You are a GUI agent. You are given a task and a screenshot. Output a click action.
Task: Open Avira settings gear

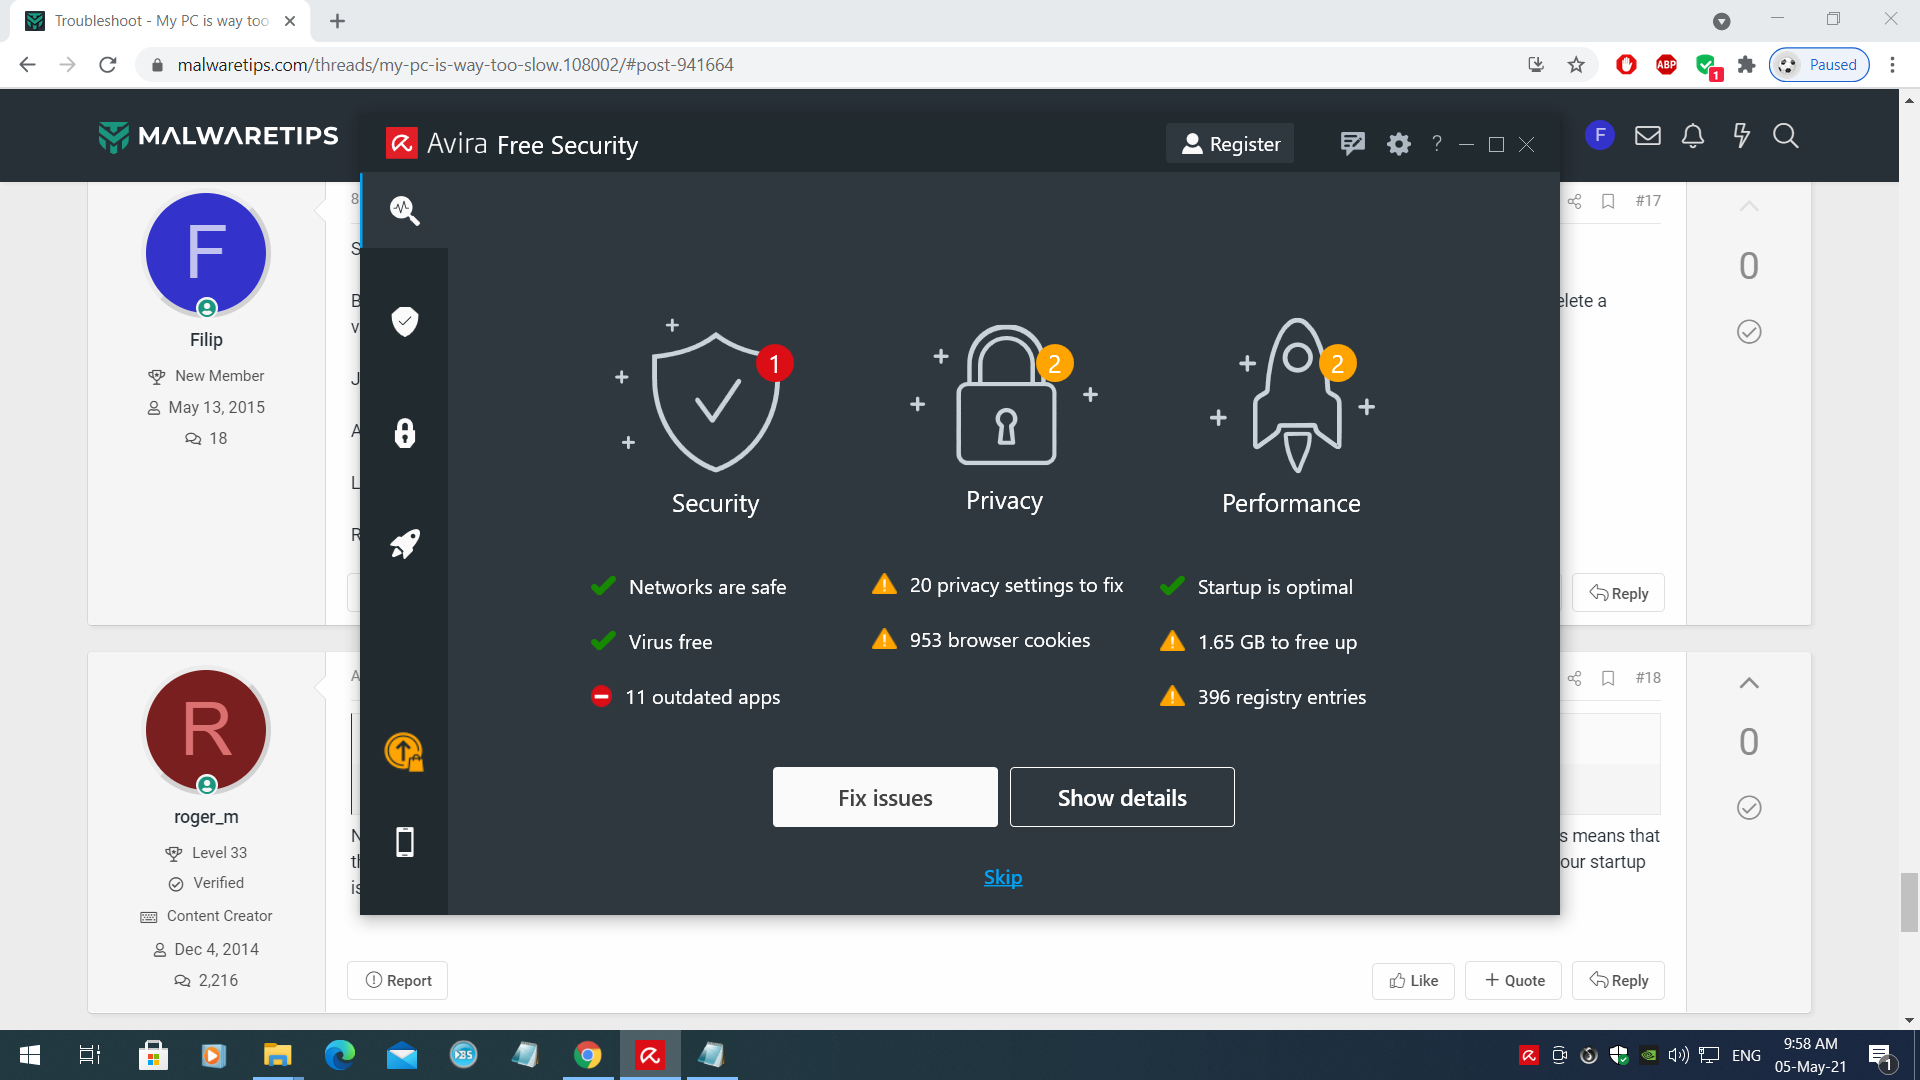click(x=1398, y=144)
